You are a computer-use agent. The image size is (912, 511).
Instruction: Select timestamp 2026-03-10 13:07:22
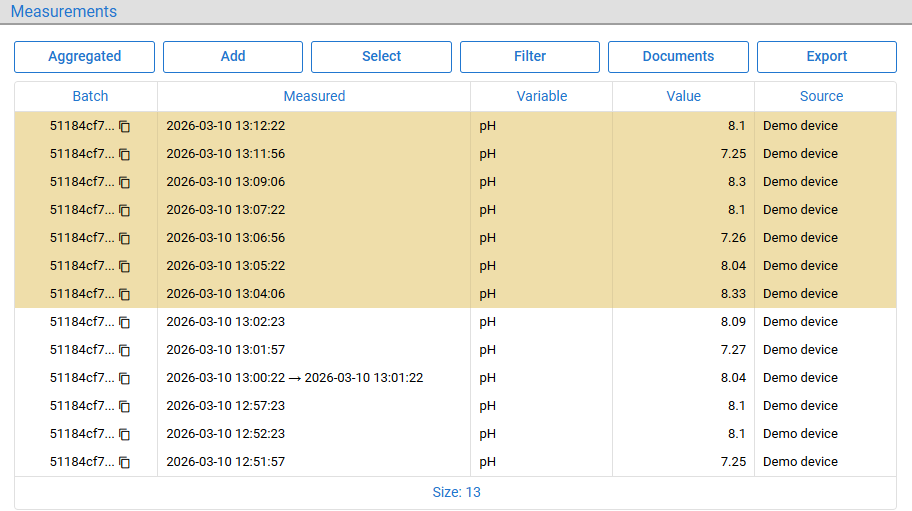pos(226,209)
